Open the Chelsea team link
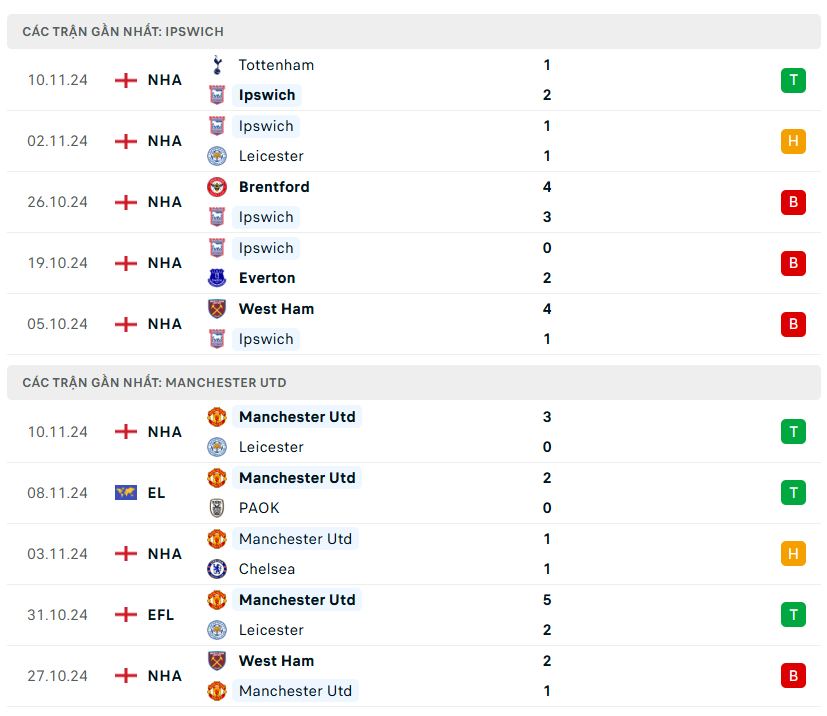The height and width of the screenshot is (716, 827). pos(268,569)
